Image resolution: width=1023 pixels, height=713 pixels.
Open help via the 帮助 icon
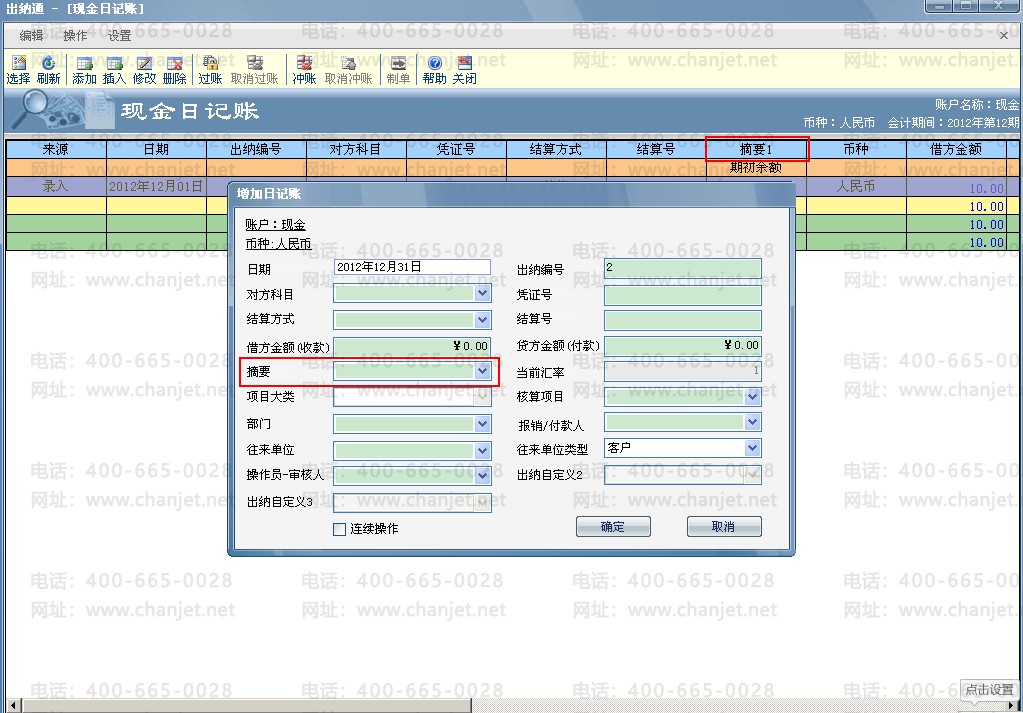click(x=435, y=70)
